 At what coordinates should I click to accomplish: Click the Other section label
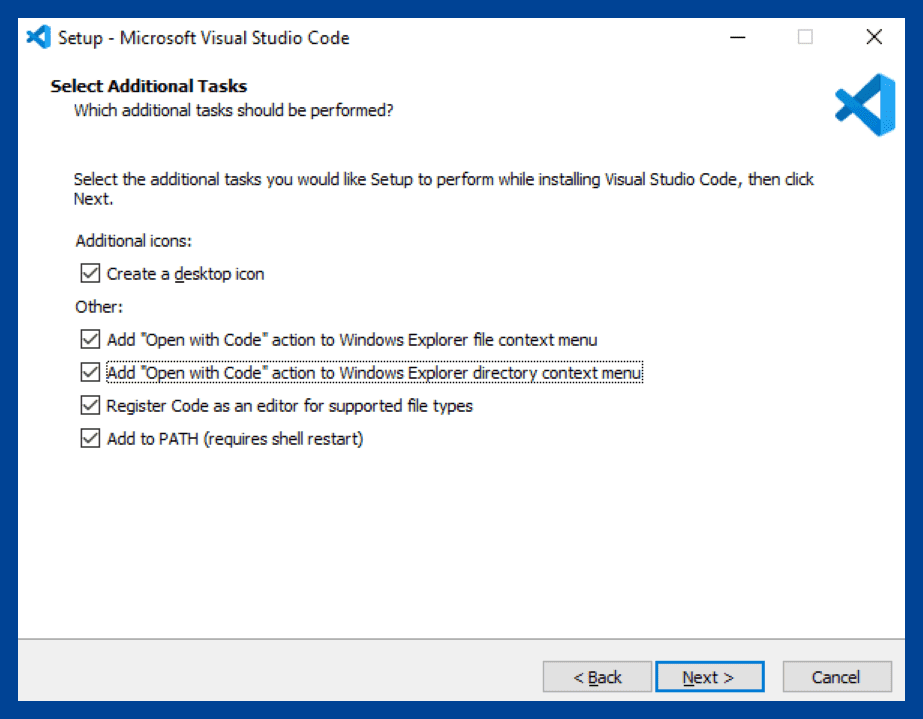(x=98, y=306)
